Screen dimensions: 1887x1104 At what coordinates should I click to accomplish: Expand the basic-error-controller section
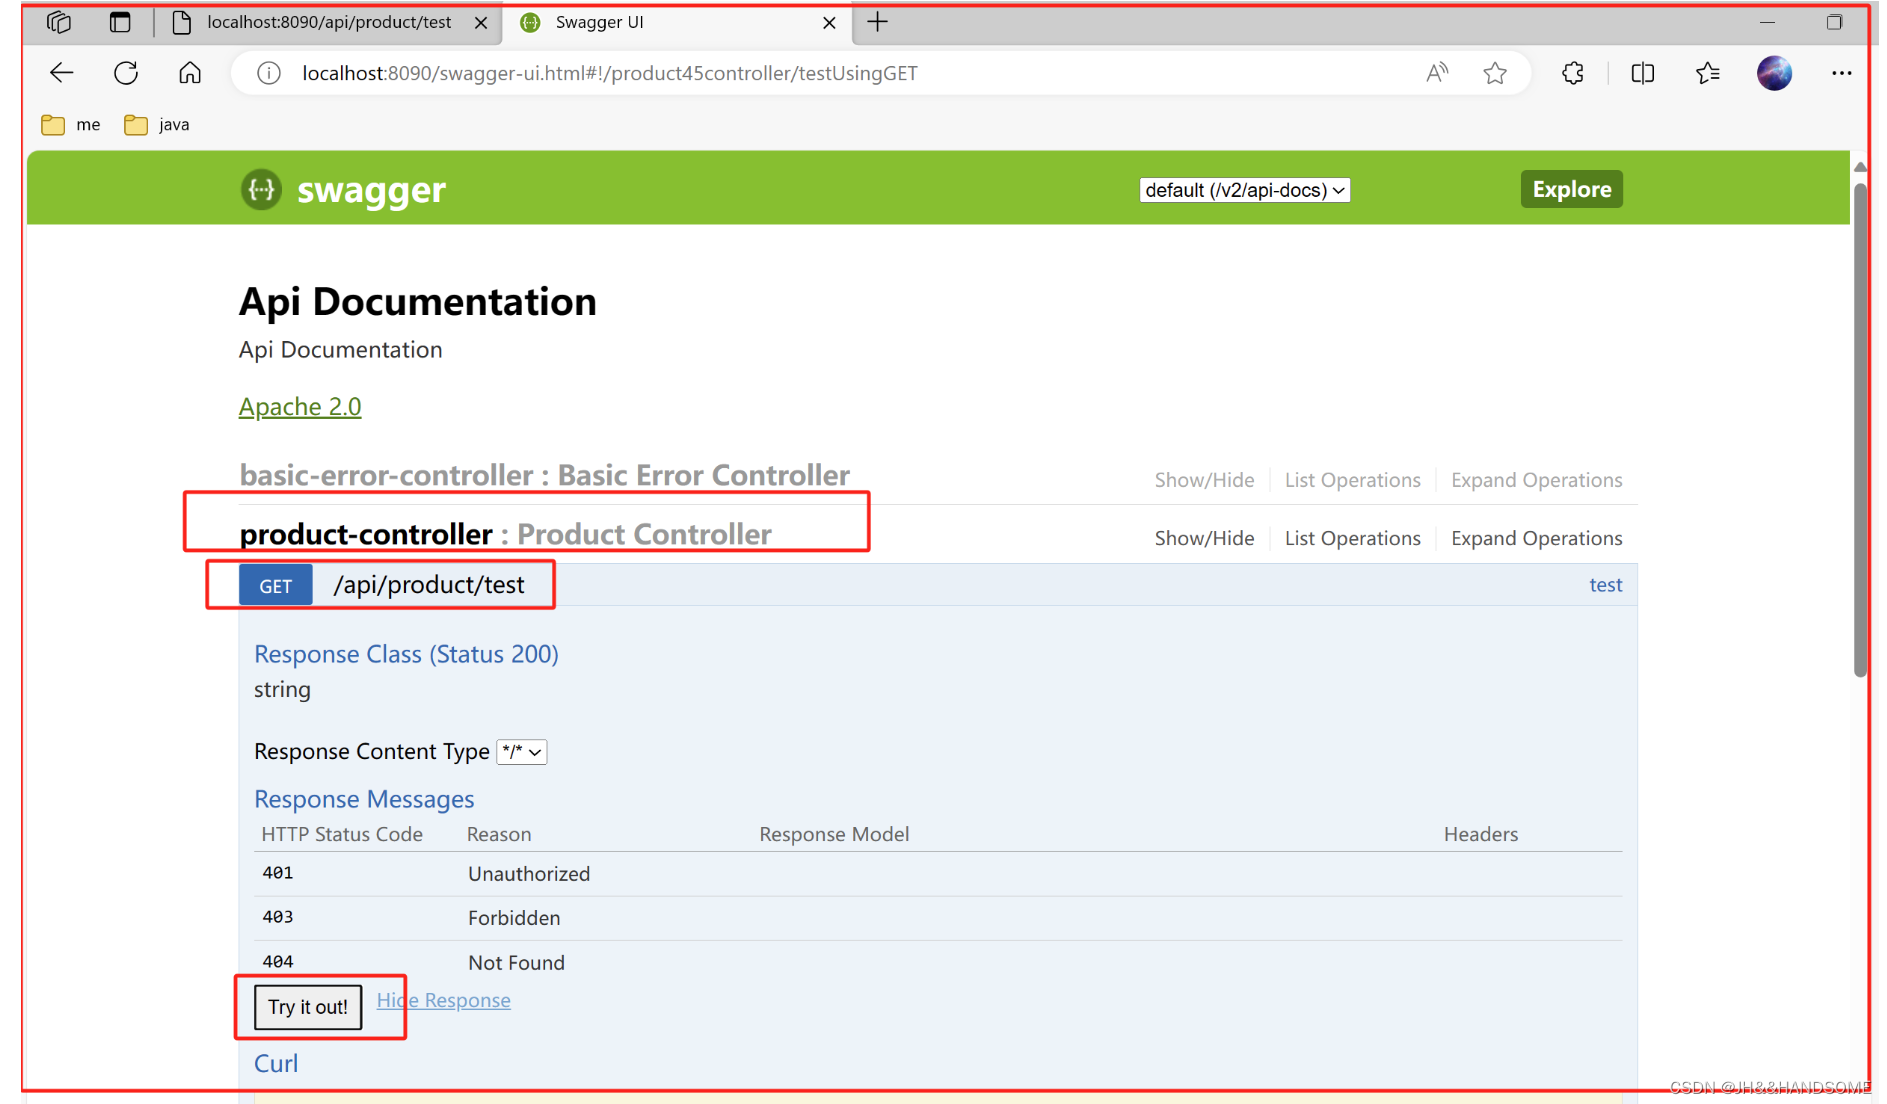tap(544, 475)
